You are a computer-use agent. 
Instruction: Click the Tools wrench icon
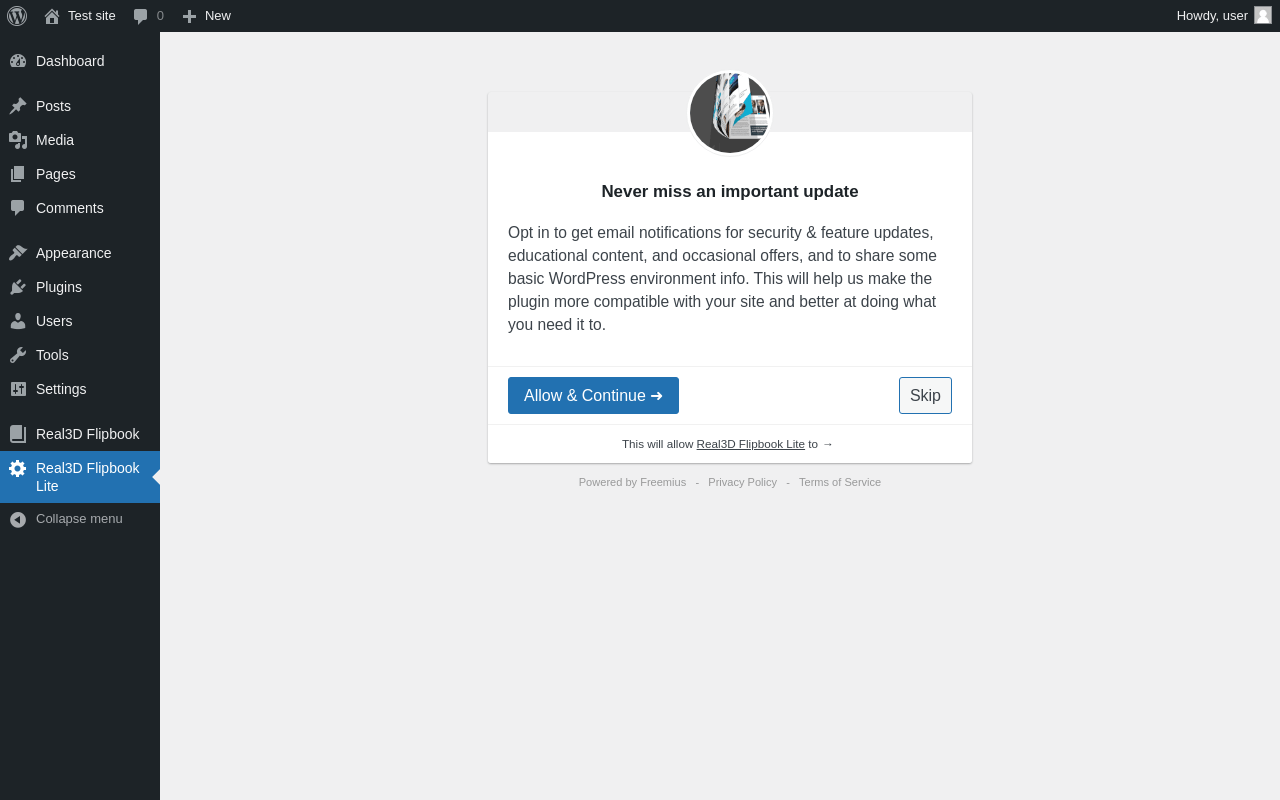click(18, 355)
